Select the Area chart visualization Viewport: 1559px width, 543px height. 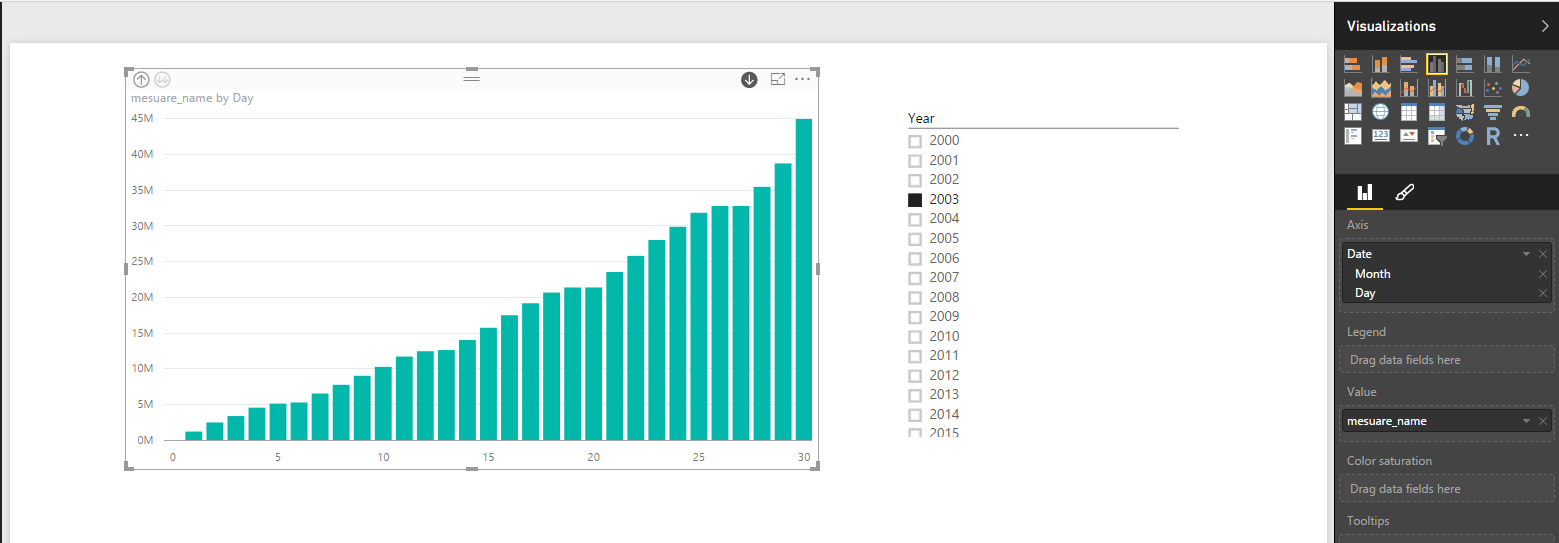coord(1353,88)
